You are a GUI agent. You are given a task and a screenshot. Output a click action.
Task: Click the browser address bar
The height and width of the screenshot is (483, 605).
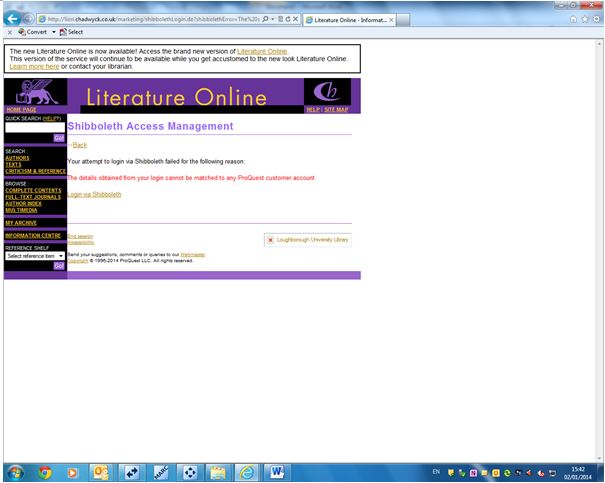pos(150,18)
